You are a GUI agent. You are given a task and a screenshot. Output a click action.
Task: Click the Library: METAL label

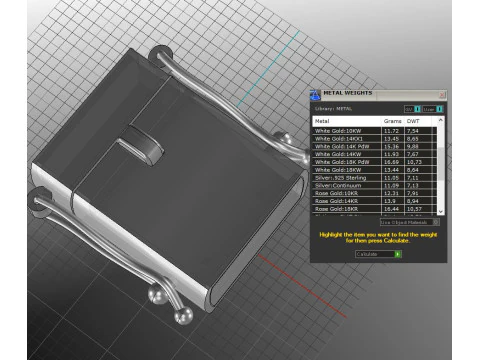click(x=333, y=109)
